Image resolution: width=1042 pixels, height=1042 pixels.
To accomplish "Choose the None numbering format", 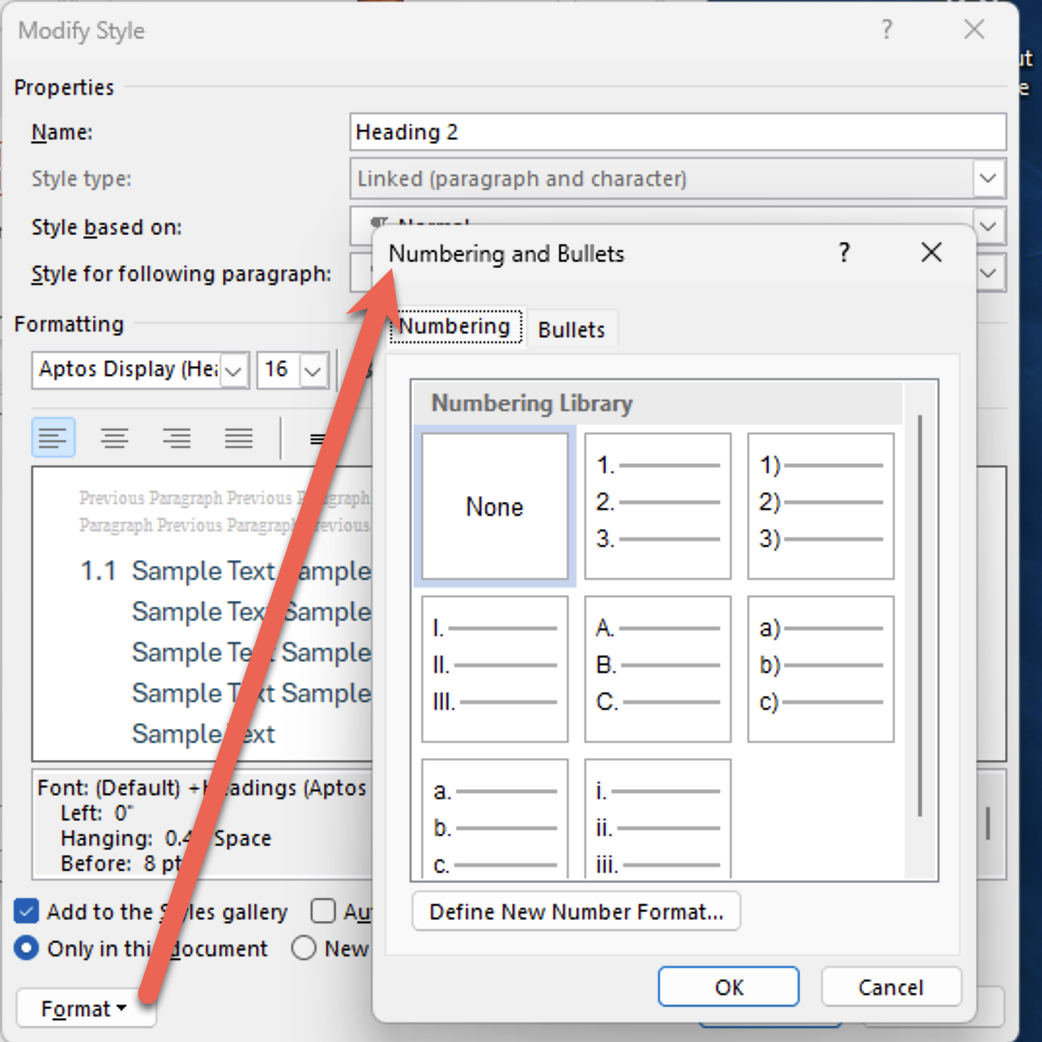I will (494, 506).
